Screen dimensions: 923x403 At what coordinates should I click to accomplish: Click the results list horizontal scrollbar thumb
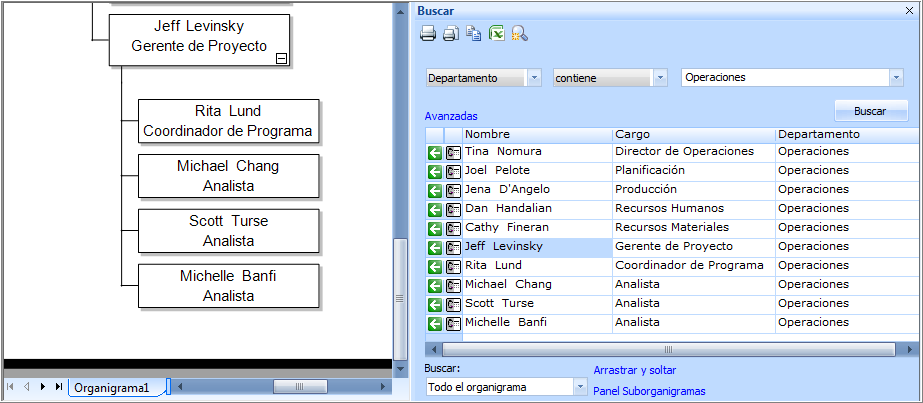coord(668,349)
